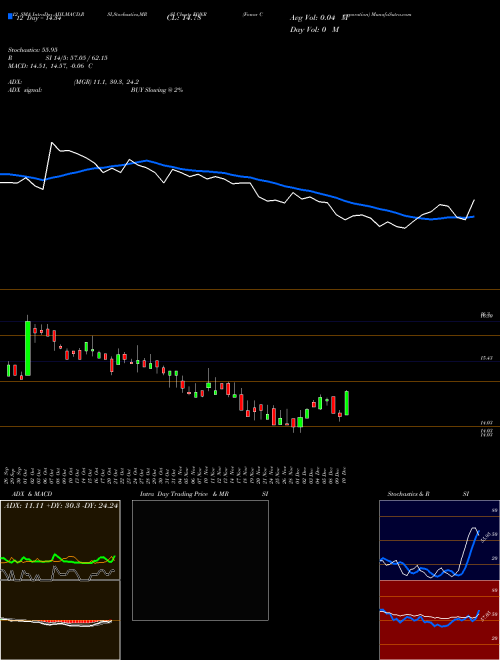Click the 'BUY Slowing @ 2%' signal text

(x=157, y=90)
